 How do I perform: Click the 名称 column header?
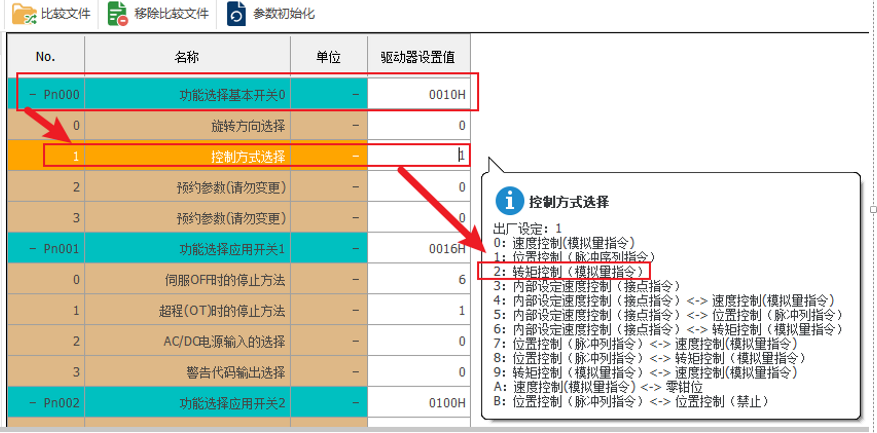coord(187,57)
